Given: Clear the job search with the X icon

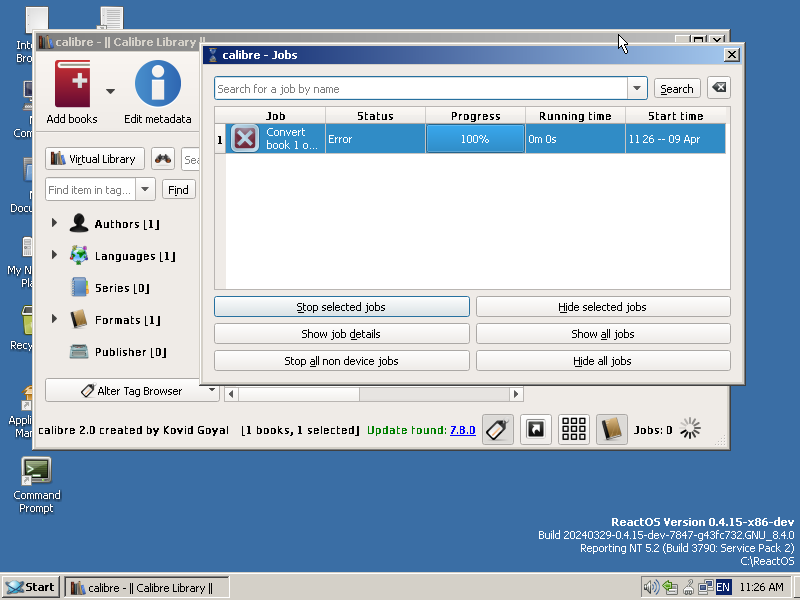Looking at the screenshot, I should (x=718, y=87).
